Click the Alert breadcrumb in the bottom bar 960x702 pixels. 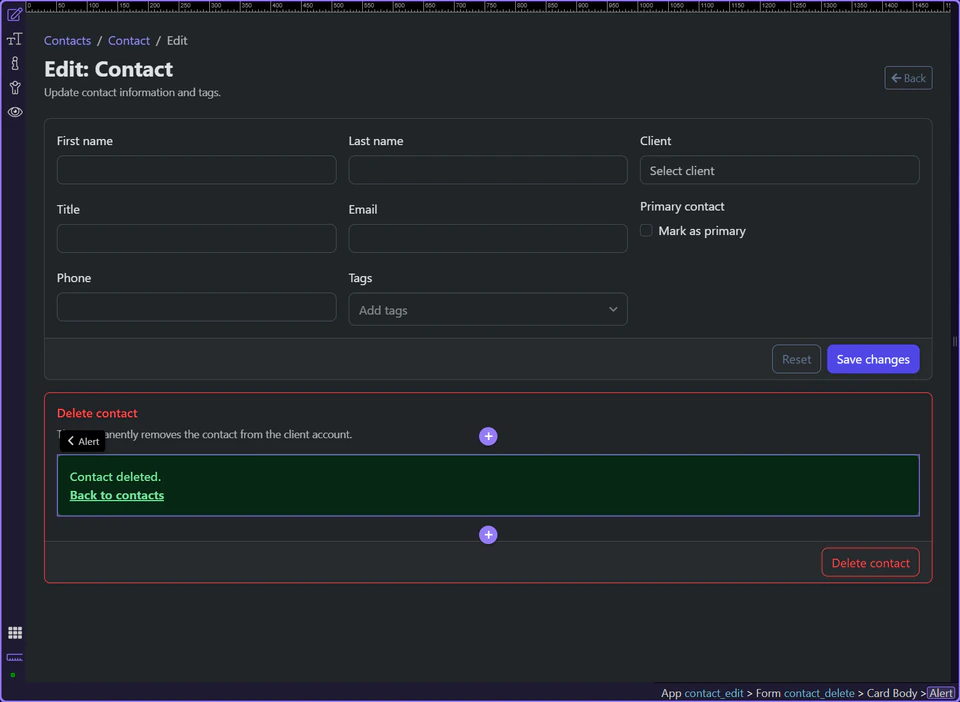940,693
